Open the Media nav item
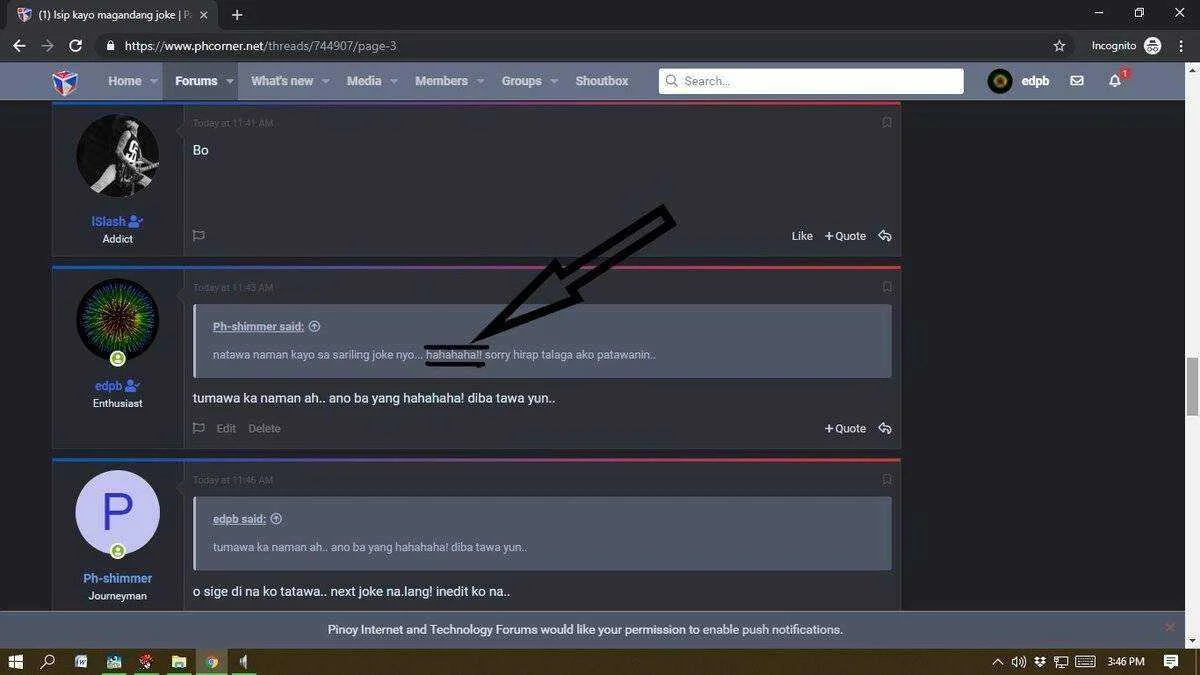 (x=364, y=81)
